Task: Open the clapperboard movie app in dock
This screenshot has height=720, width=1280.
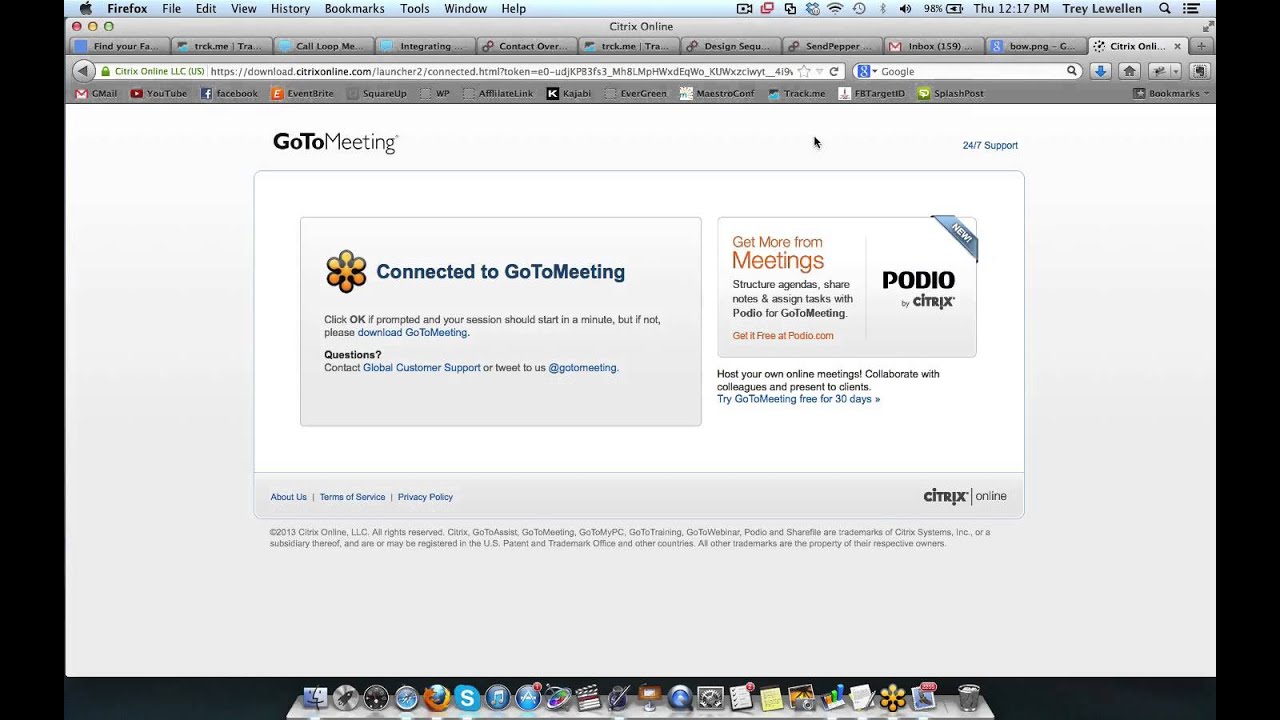Action: click(589, 698)
